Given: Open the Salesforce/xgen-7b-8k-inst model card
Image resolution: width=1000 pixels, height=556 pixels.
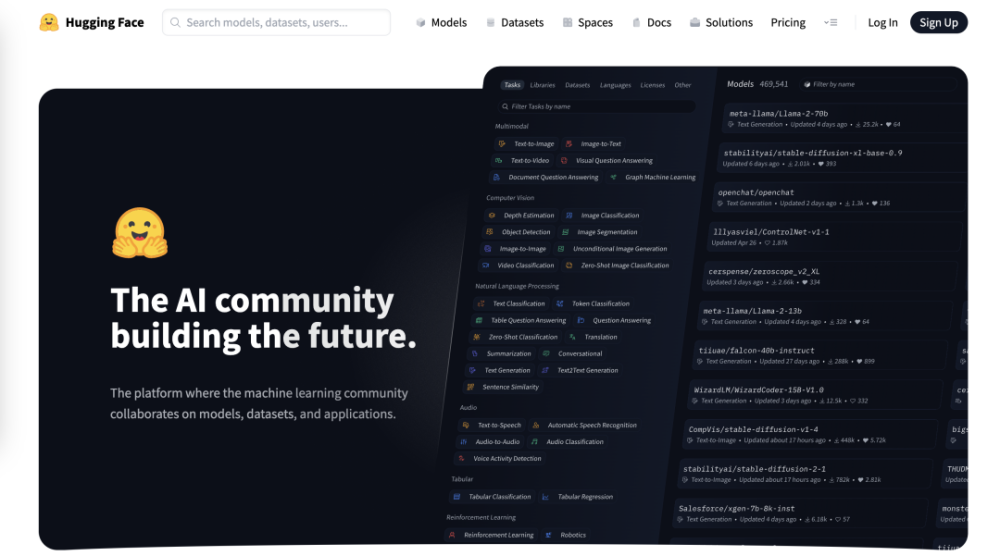Looking at the screenshot, I should pyautogui.click(x=799, y=514).
